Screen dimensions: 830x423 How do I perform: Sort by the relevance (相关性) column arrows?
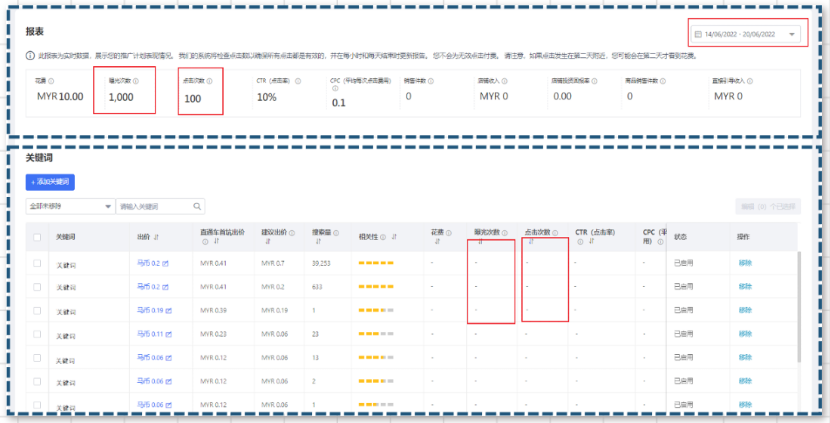tap(395, 237)
